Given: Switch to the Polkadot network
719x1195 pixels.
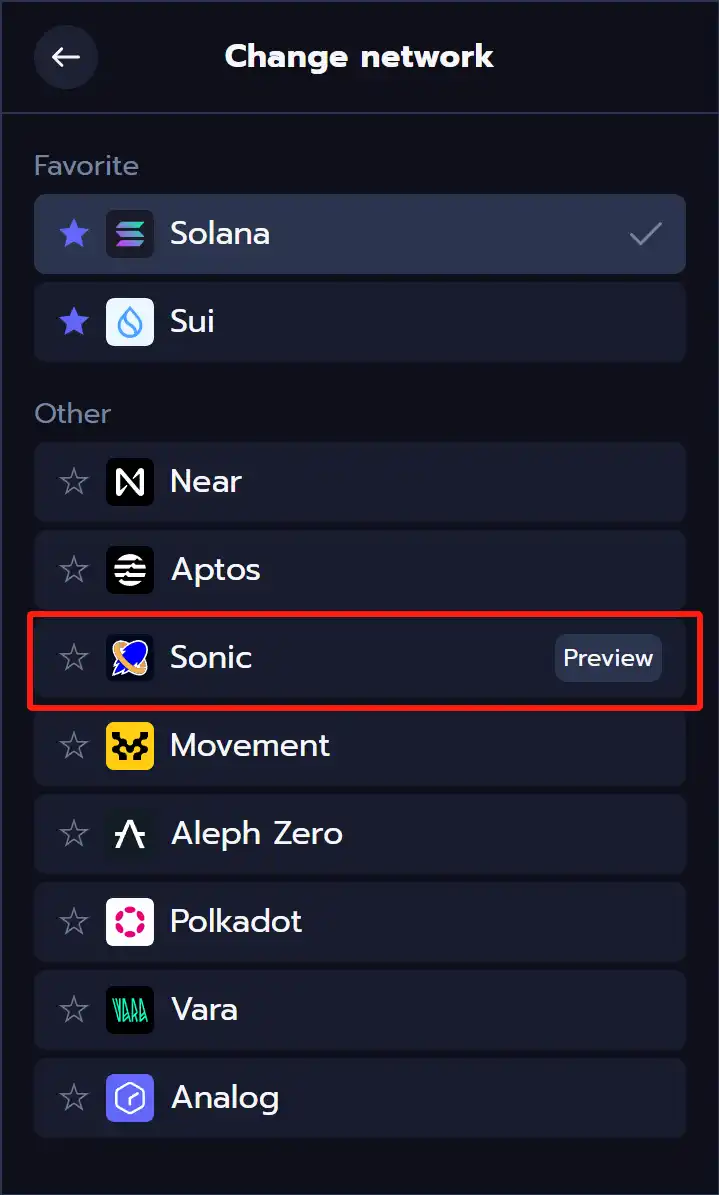Looking at the screenshot, I should (x=360, y=922).
